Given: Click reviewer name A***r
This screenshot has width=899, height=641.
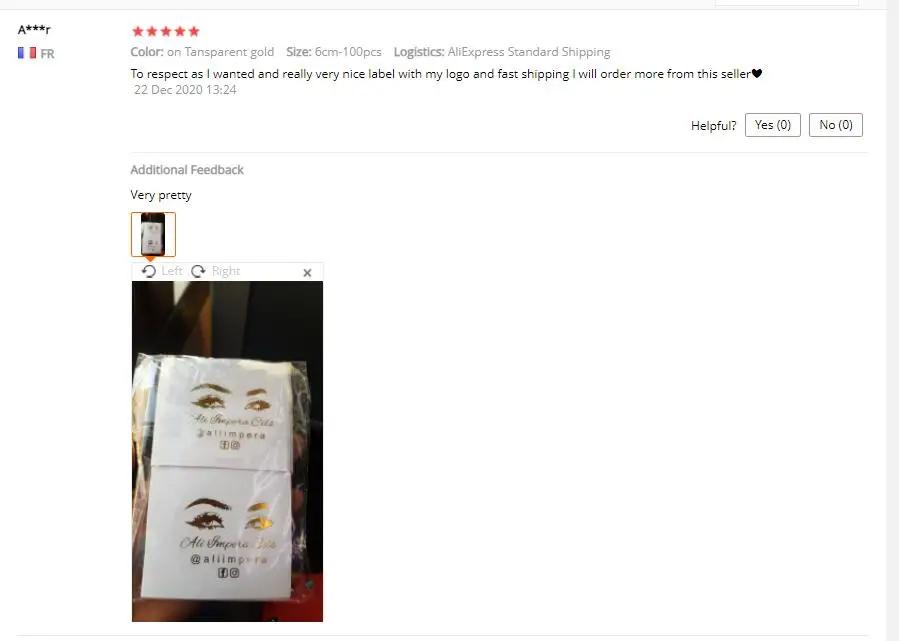Looking at the screenshot, I should click(x=34, y=29).
